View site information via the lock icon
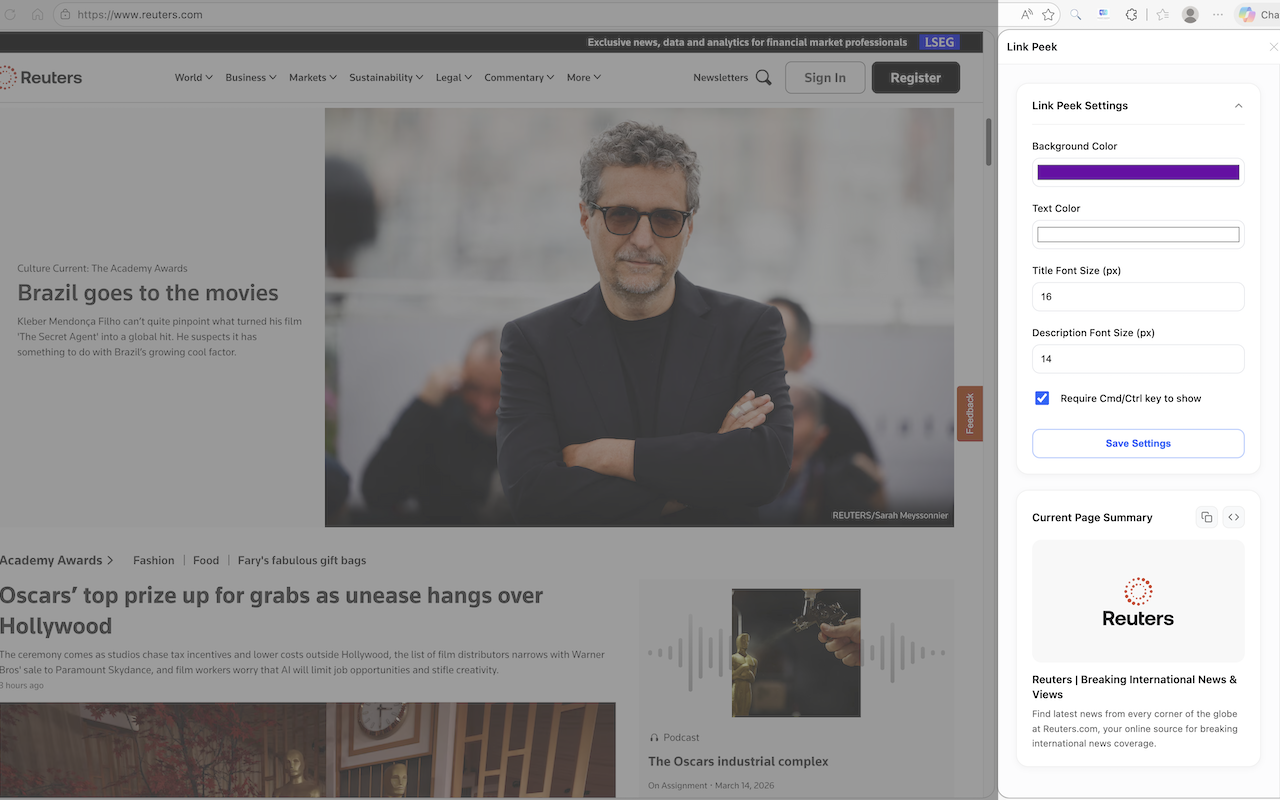This screenshot has height=800, width=1280. coord(65,15)
